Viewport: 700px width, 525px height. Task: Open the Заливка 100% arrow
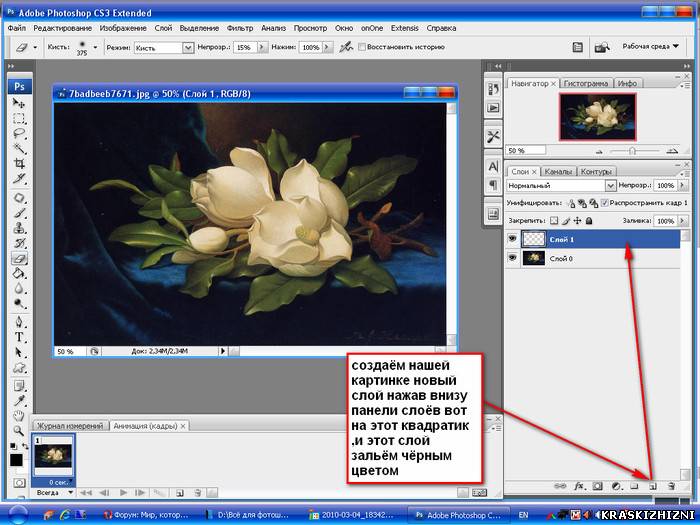click(682, 221)
